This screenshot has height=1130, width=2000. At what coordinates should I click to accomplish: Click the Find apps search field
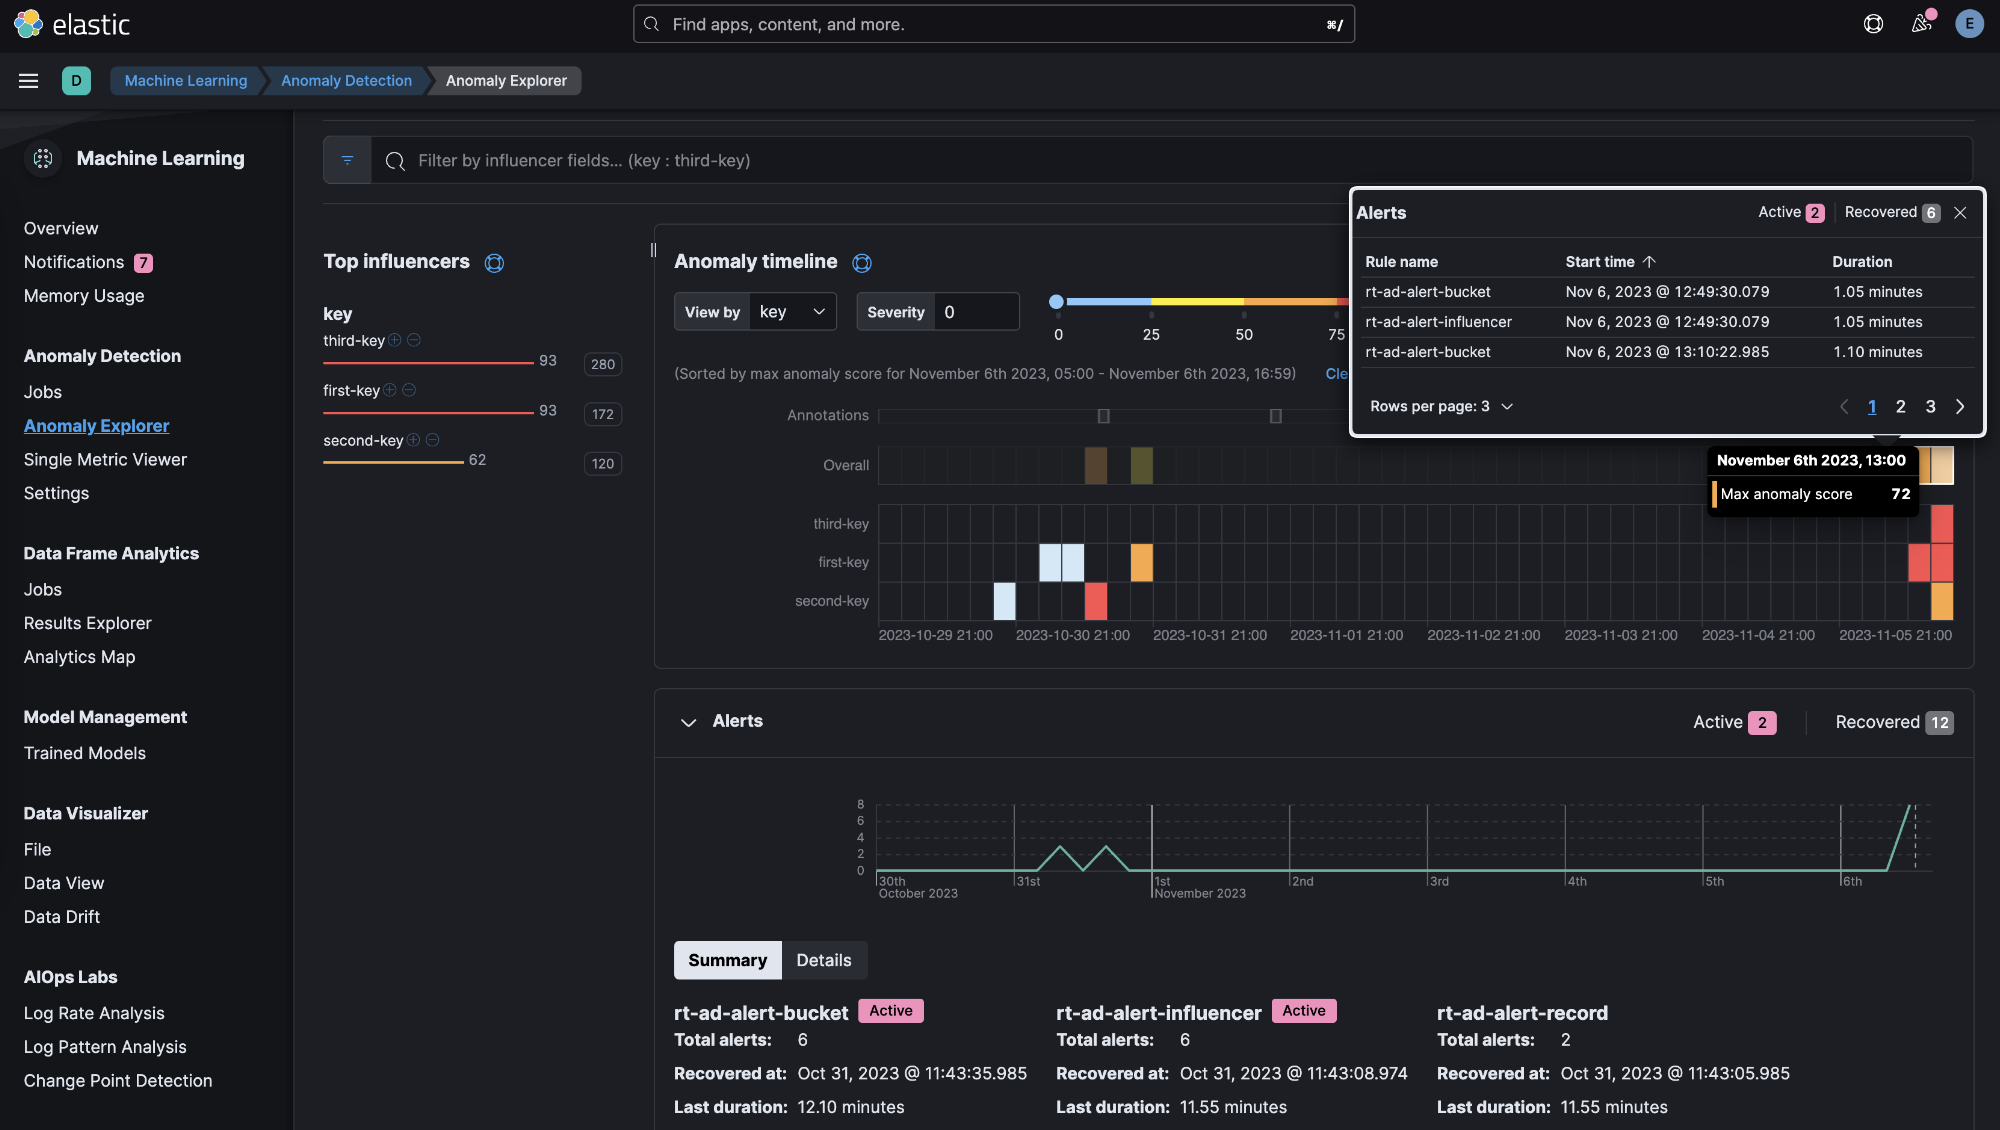pyautogui.click(x=993, y=23)
